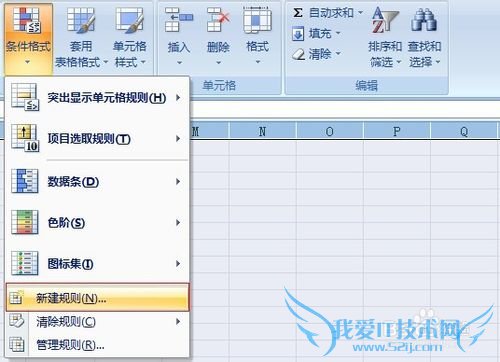Click the 图标集 icon sets icon
Image resolution: width=500 pixels, height=362 pixels.
click(x=25, y=263)
